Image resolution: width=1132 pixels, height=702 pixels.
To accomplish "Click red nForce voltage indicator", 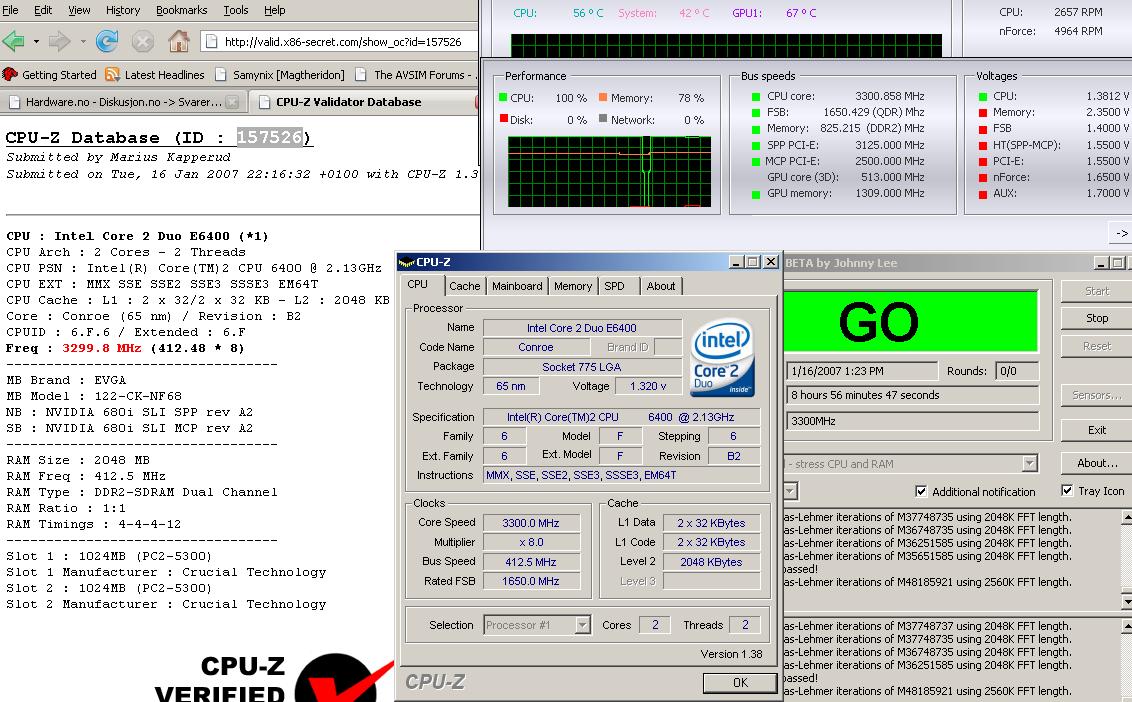I will coord(983,178).
